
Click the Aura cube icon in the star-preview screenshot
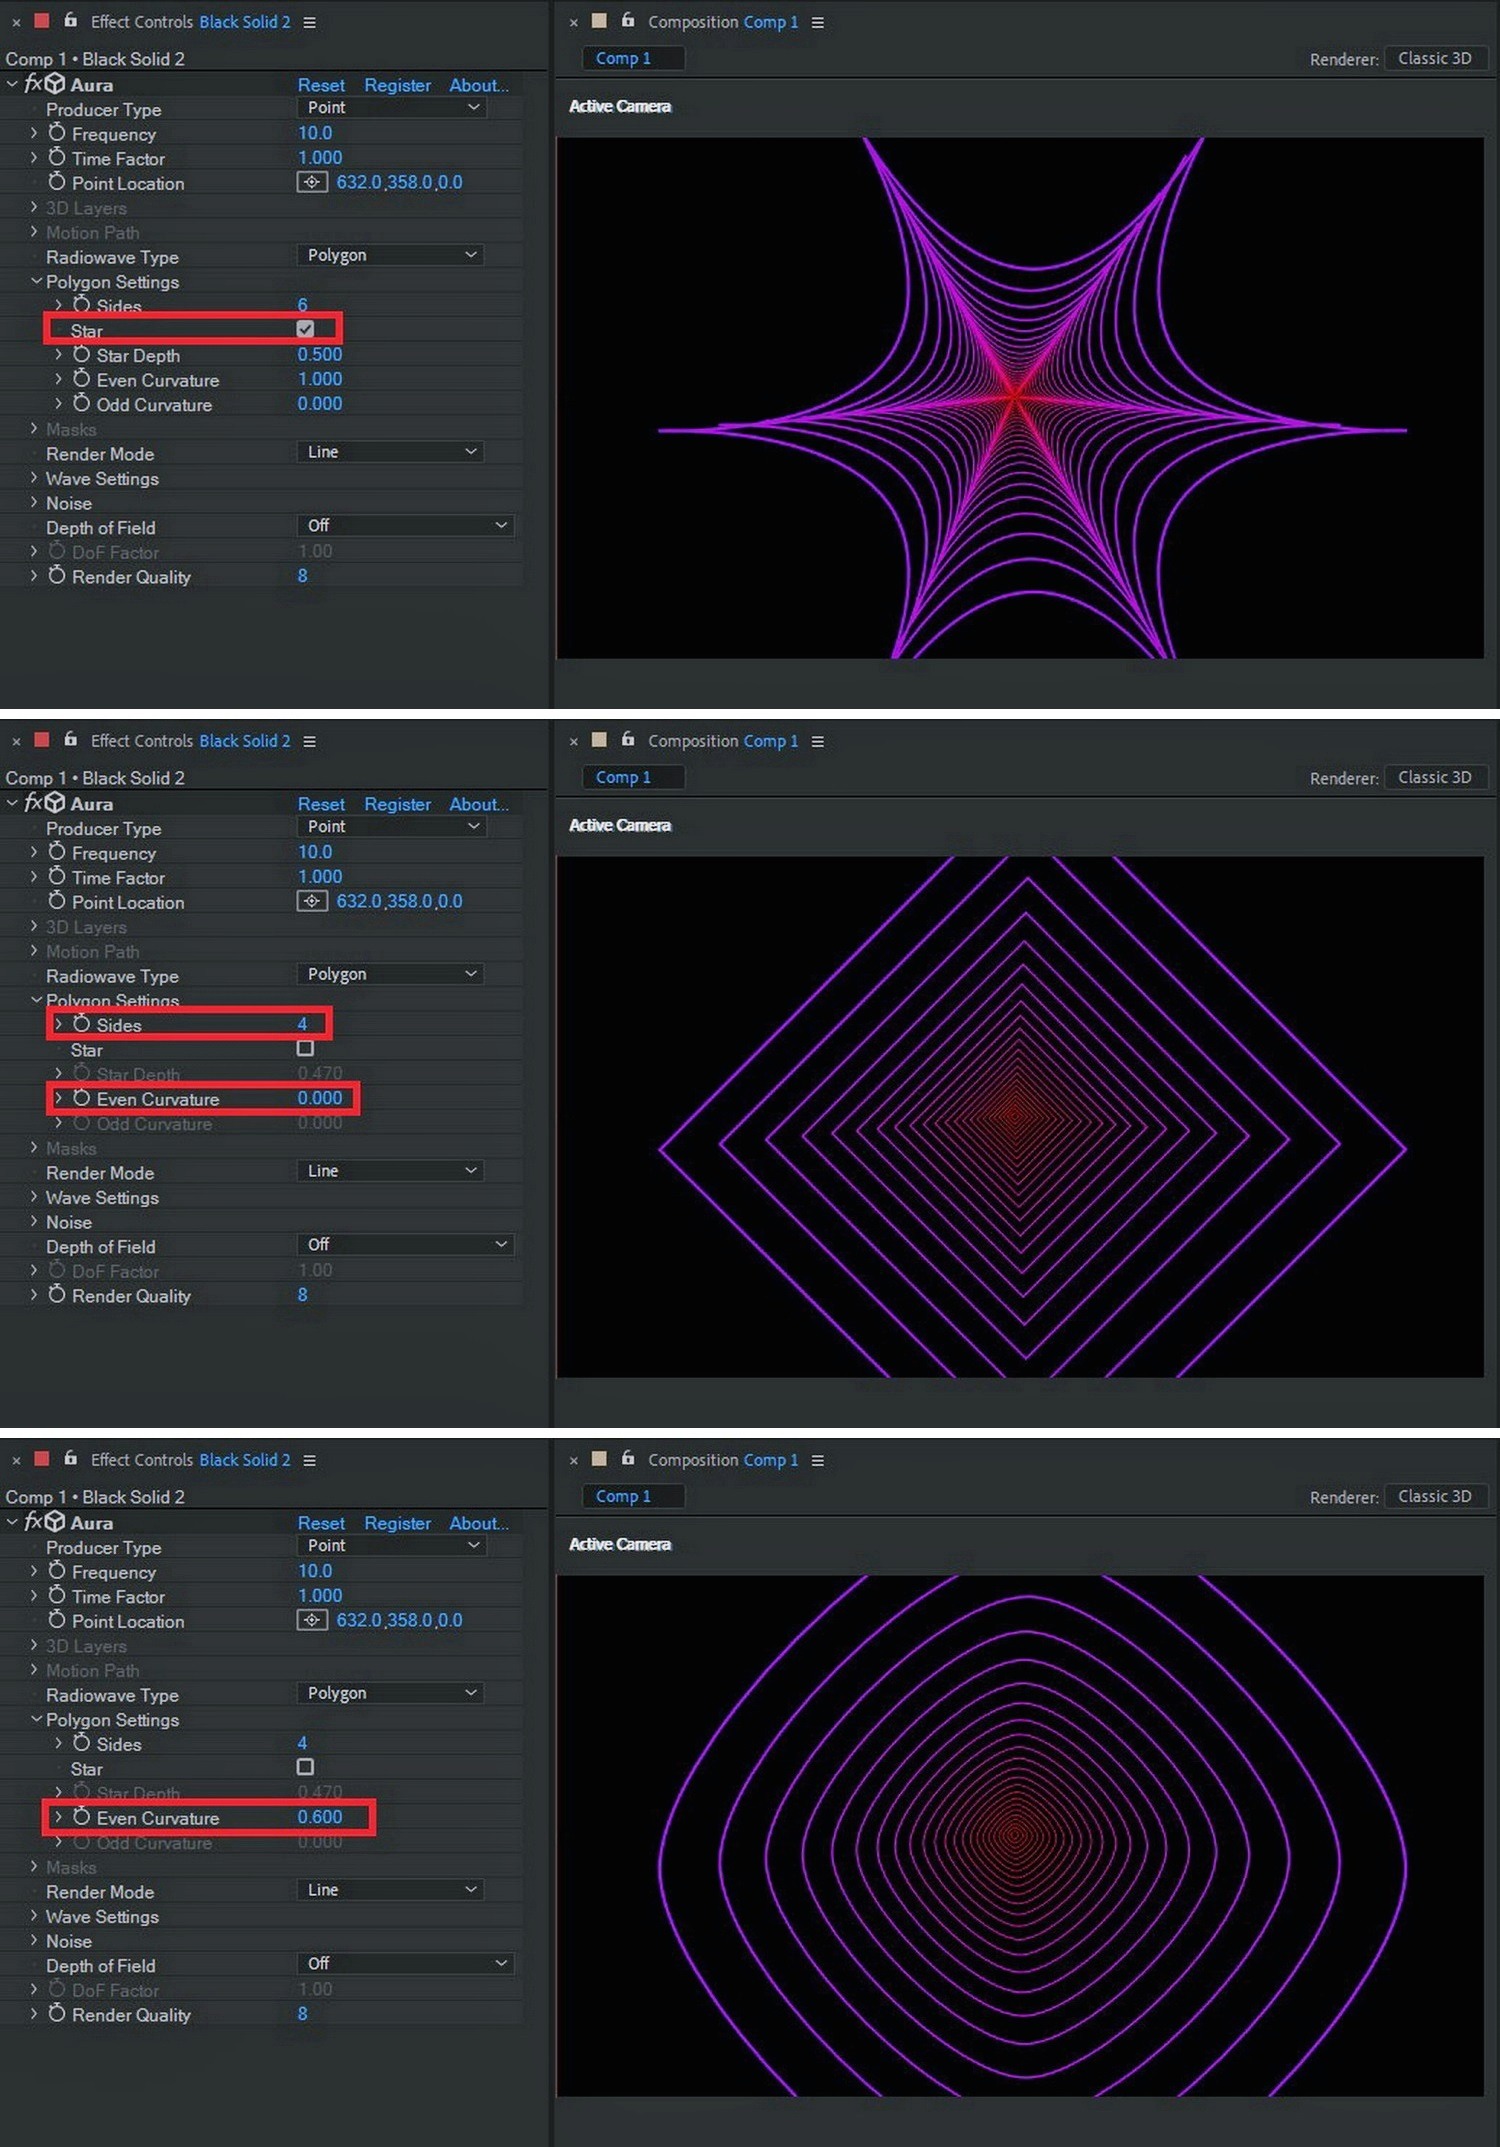tap(55, 84)
